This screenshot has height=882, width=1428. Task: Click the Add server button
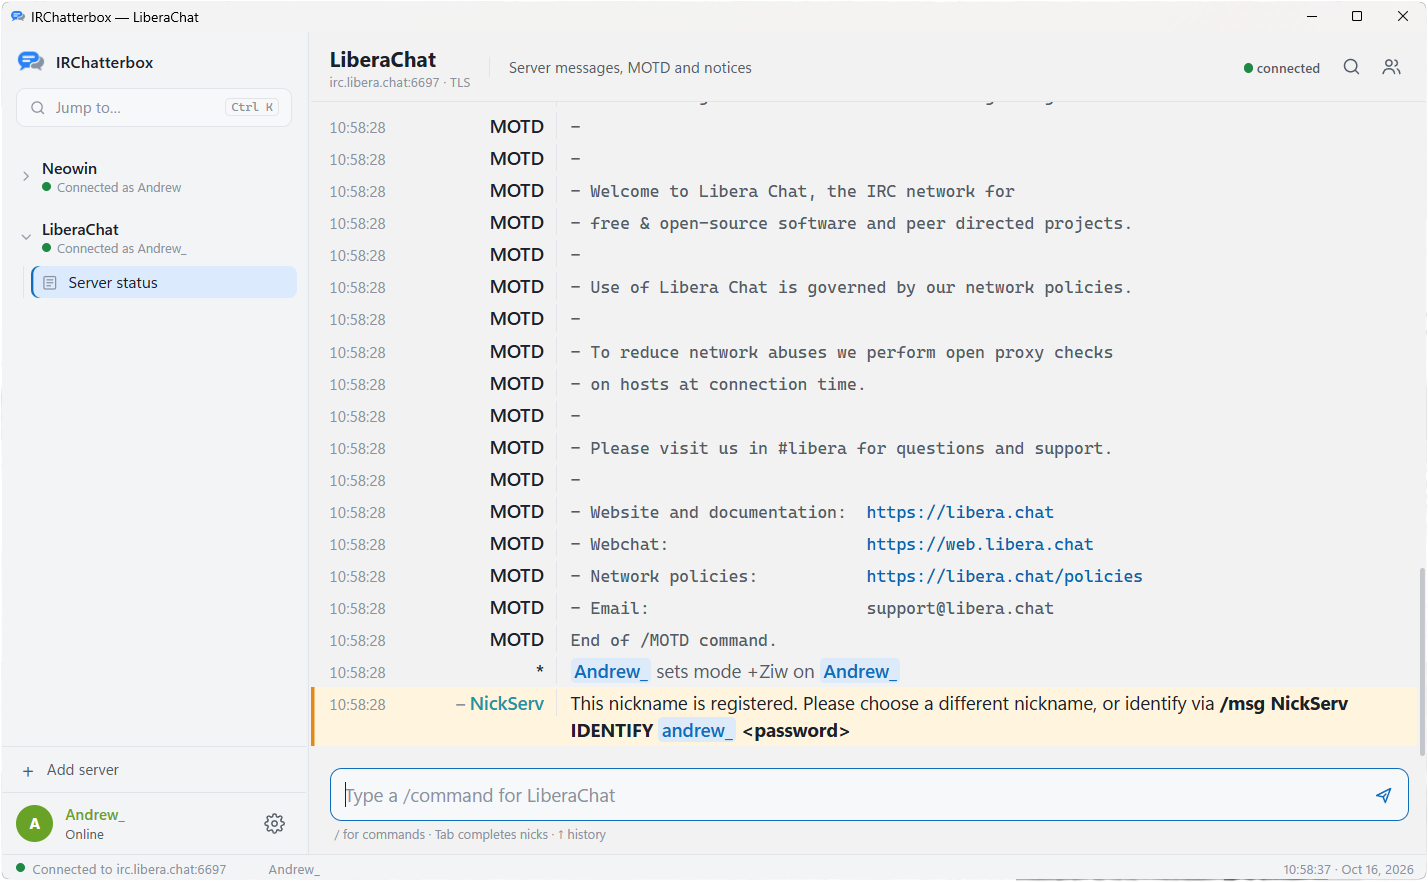71,770
